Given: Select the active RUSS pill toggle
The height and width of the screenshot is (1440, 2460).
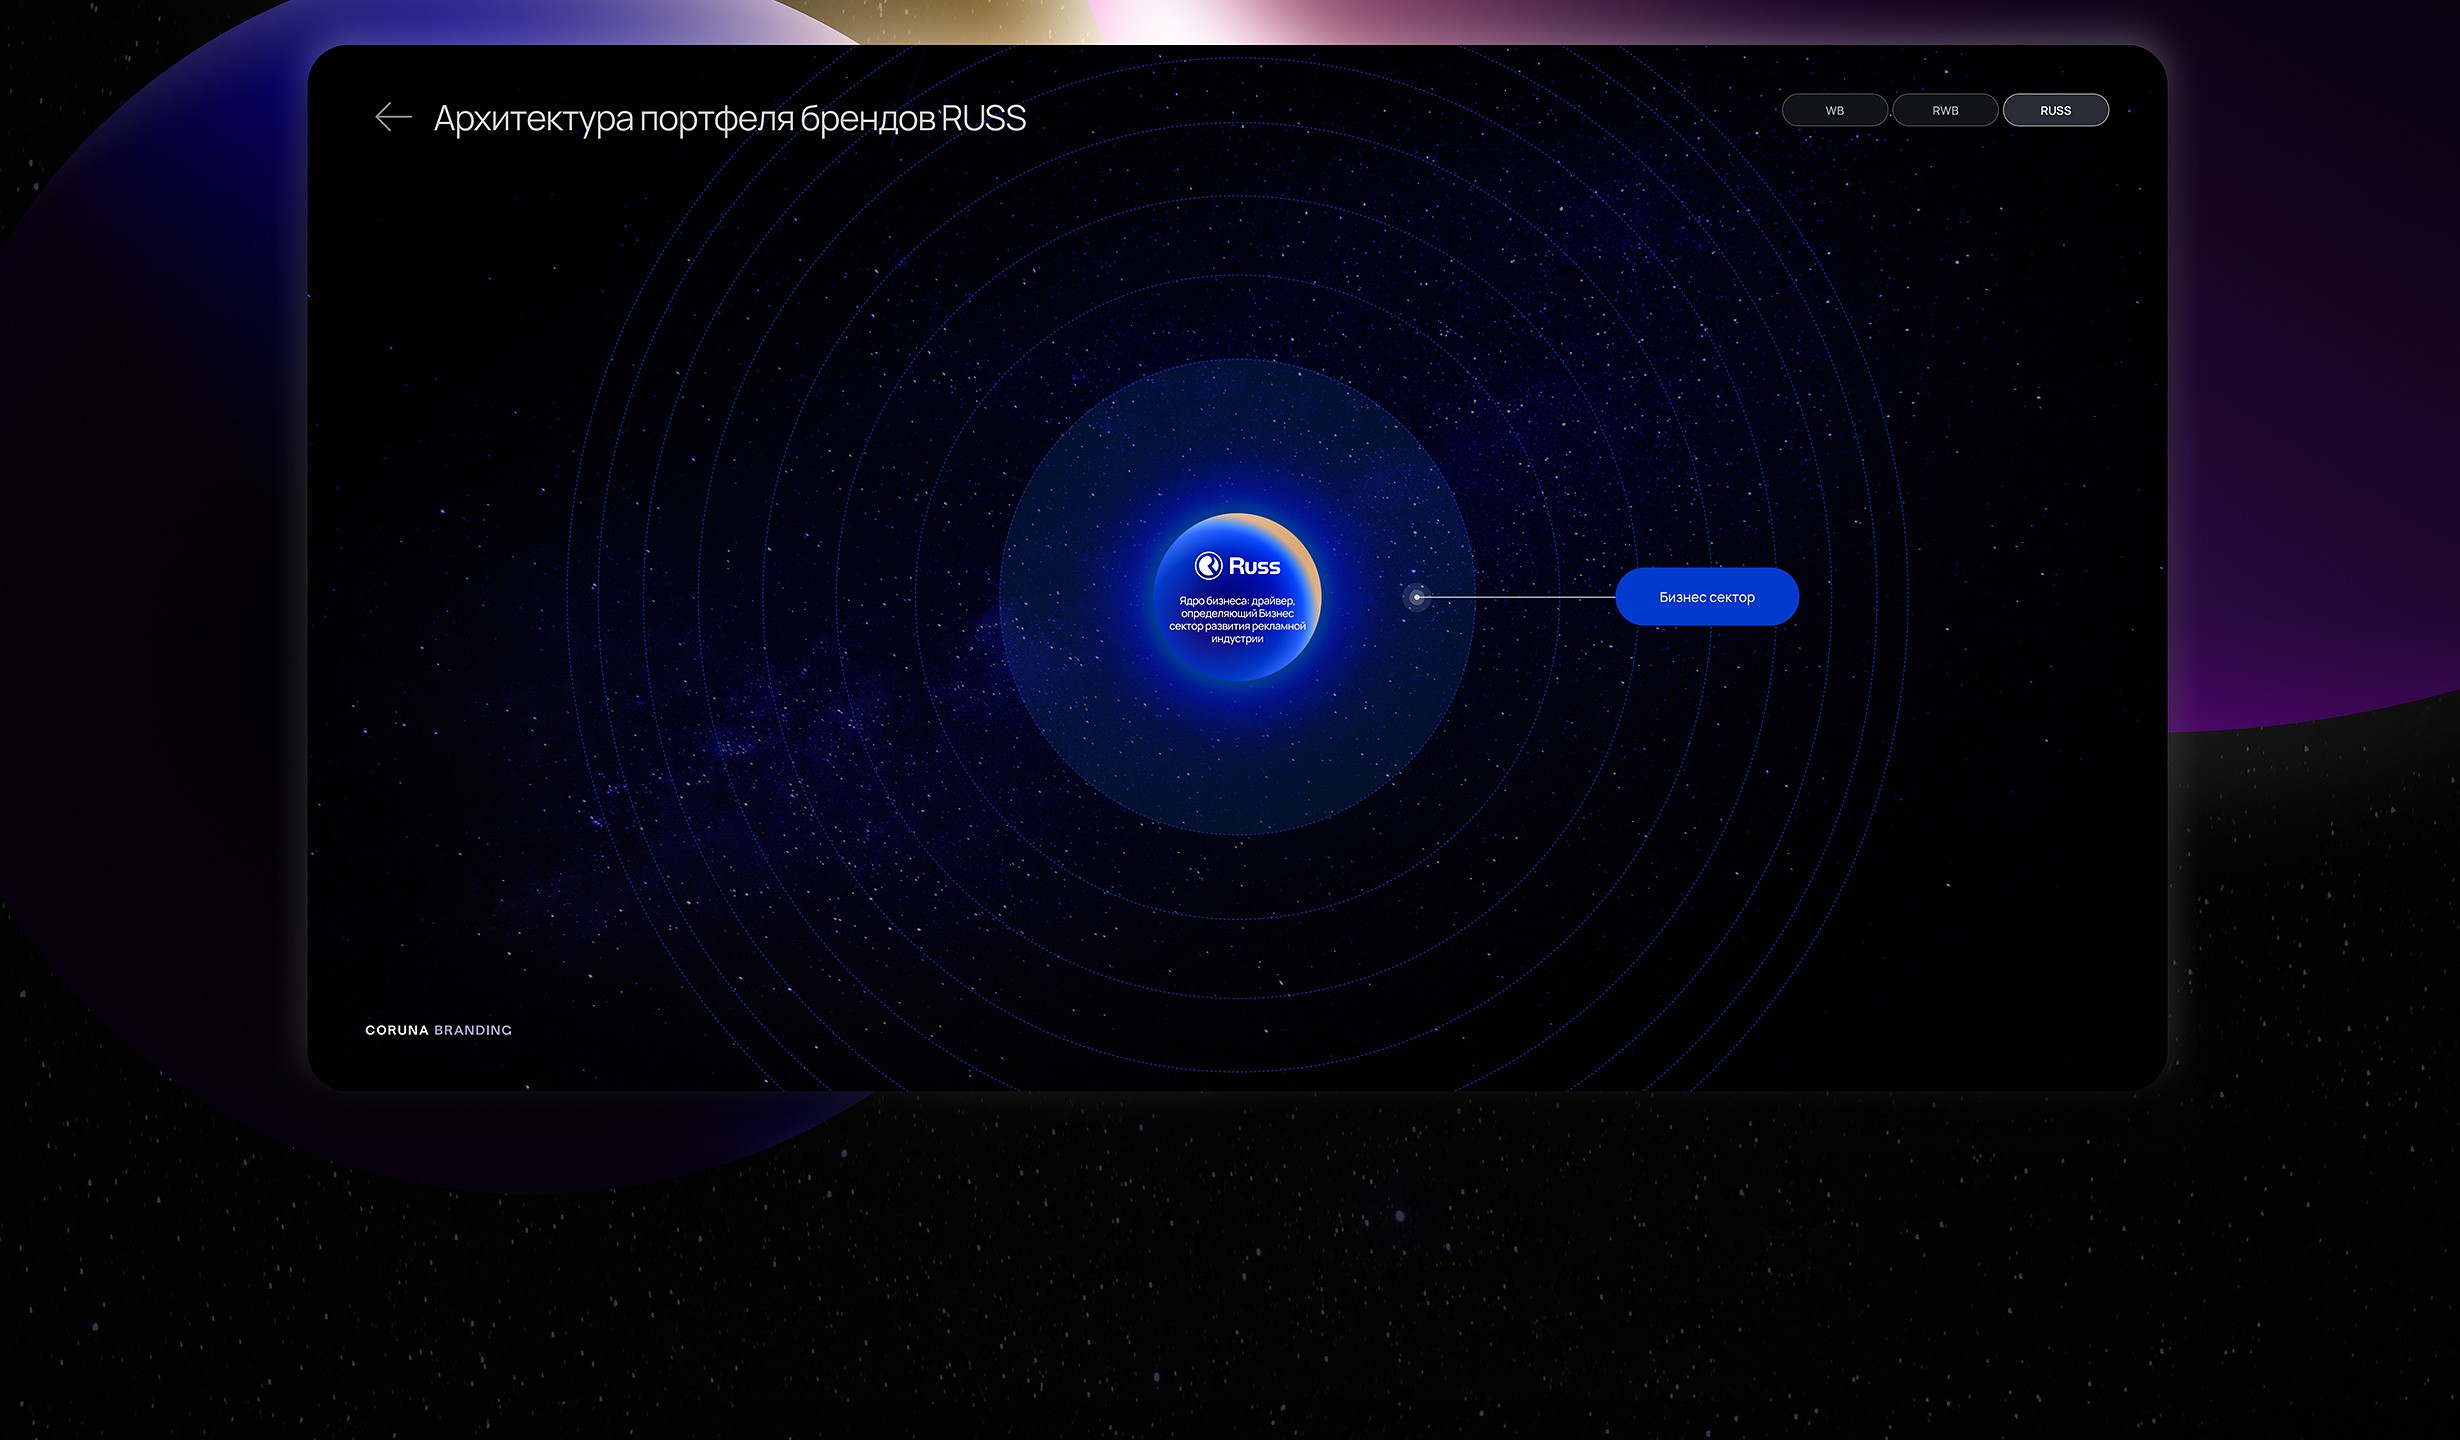Looking at the screenshot, I should [2055, 110].
